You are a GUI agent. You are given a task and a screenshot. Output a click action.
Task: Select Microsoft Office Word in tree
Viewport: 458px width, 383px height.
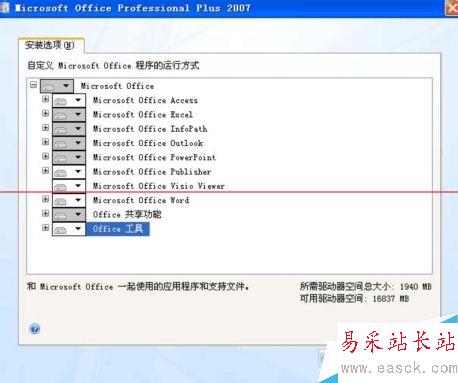pos(141,200)
